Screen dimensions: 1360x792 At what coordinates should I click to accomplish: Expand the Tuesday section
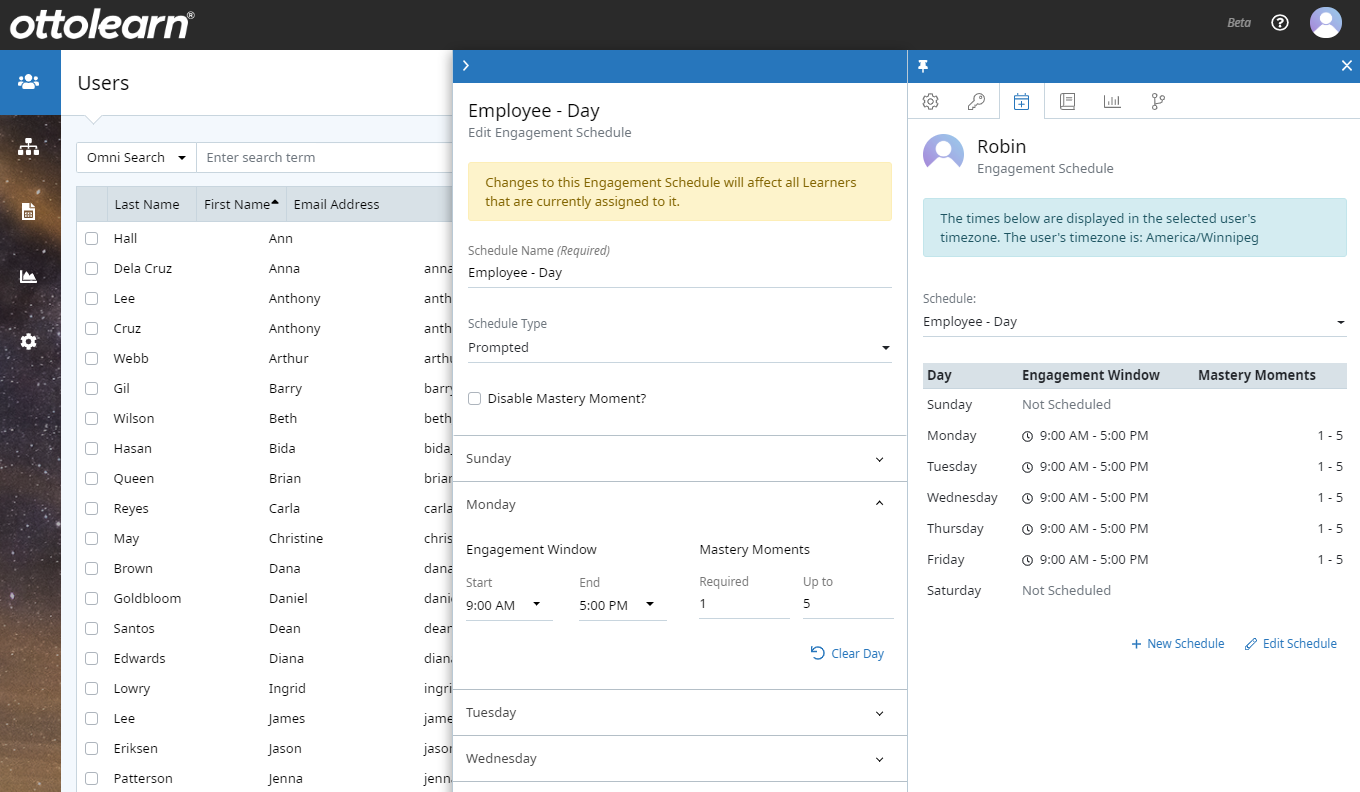pos(680,713)
